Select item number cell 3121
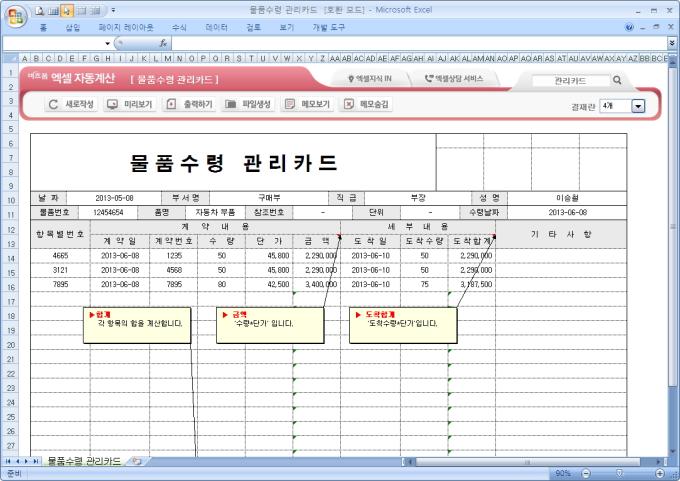 point(60,270)
